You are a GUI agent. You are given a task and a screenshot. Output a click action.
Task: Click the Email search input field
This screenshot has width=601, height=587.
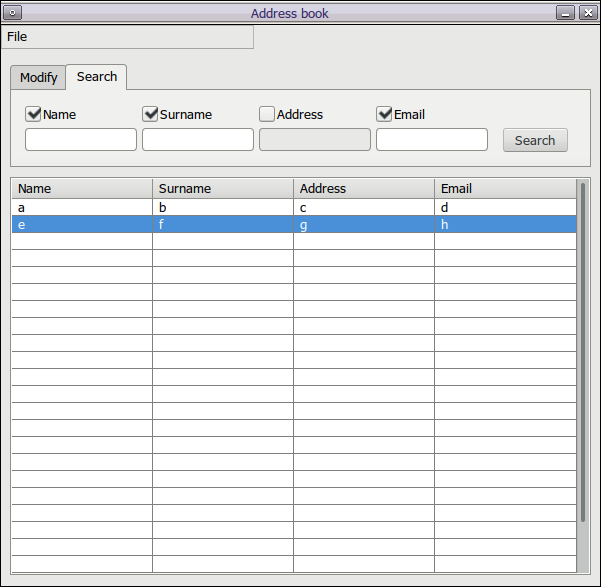432,140
